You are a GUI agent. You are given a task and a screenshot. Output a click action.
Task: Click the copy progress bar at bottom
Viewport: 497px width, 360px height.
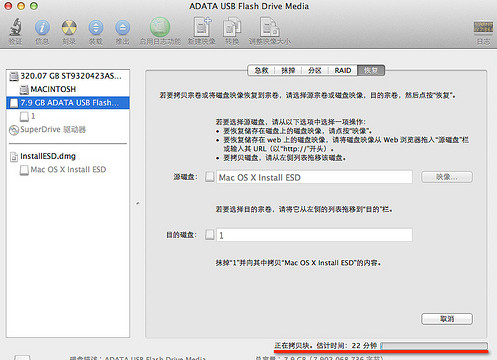point(434,346)
